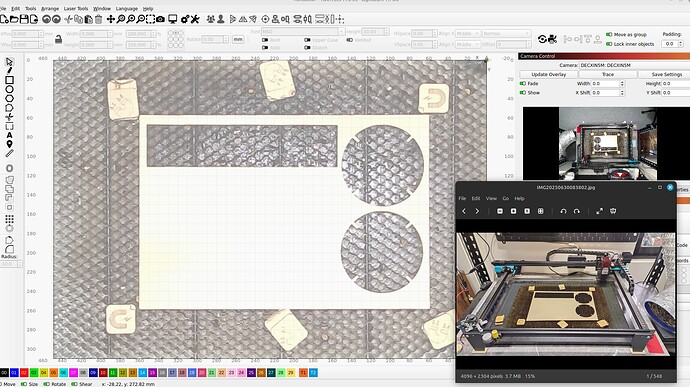Select red 02 layer color swatch
The image size is (690, 387).
click(x=24, y=373)
